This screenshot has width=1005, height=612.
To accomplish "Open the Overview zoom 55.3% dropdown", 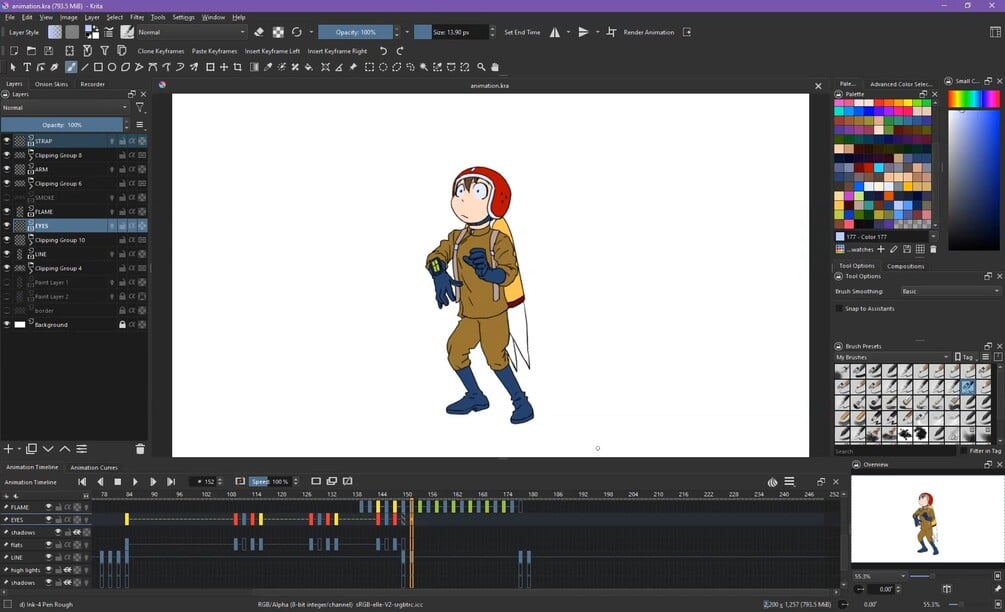I will 879,576.
